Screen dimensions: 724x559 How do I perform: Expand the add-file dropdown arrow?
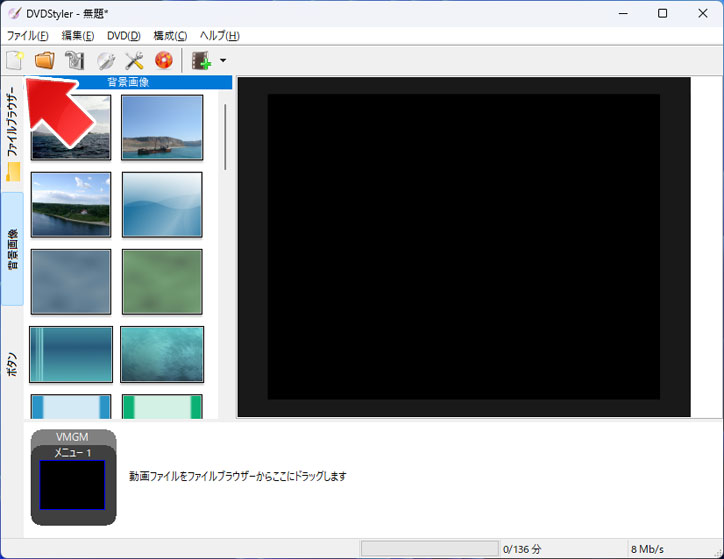tap(223, 60)
